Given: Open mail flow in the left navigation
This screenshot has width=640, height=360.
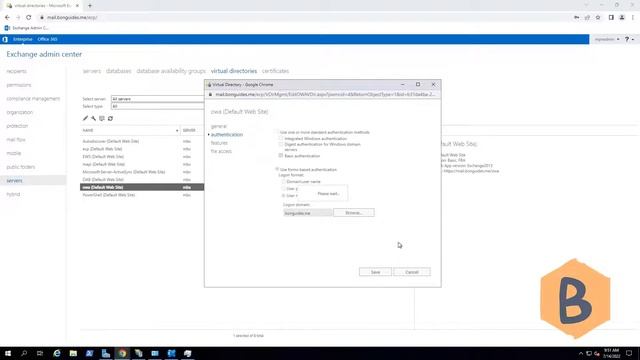Looking at the screenshot, I should point(16,140).
